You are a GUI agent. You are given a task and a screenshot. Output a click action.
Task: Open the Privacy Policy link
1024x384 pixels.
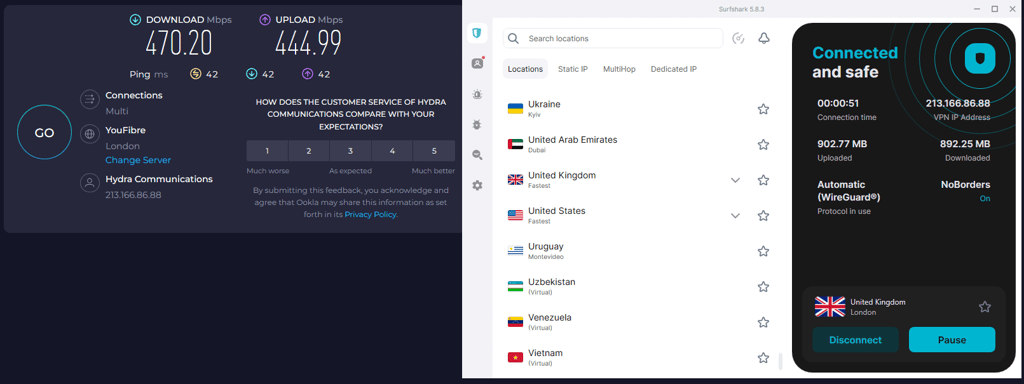point(370,214)
